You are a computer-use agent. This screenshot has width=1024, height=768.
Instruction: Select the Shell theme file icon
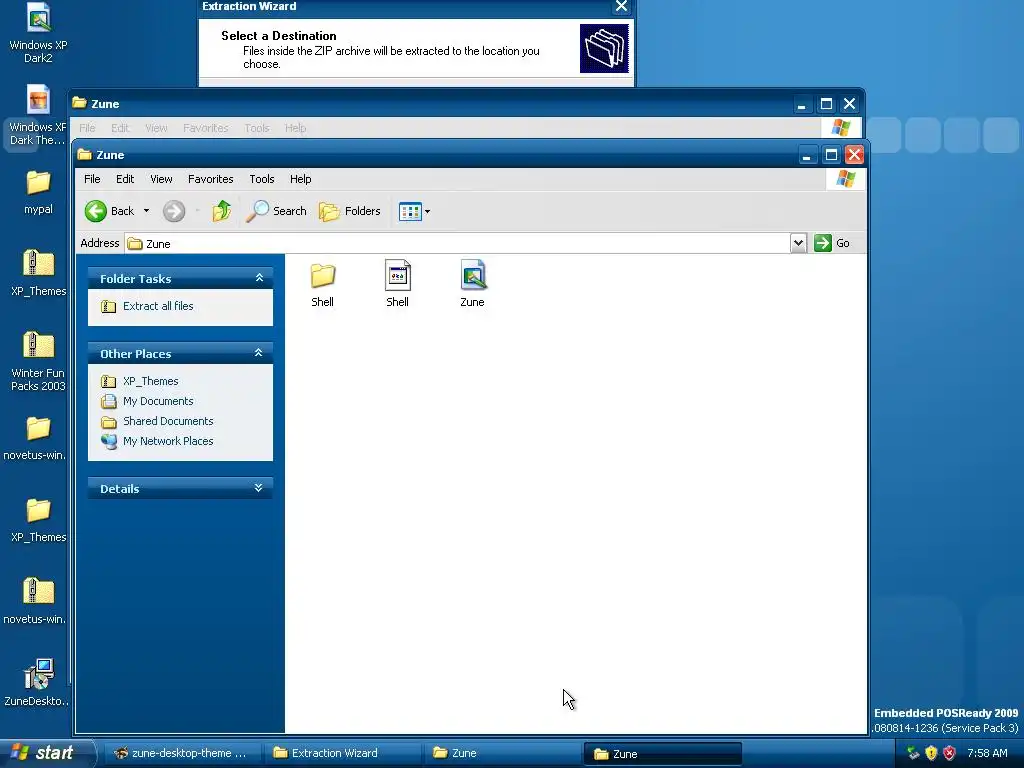click(397, 284)
